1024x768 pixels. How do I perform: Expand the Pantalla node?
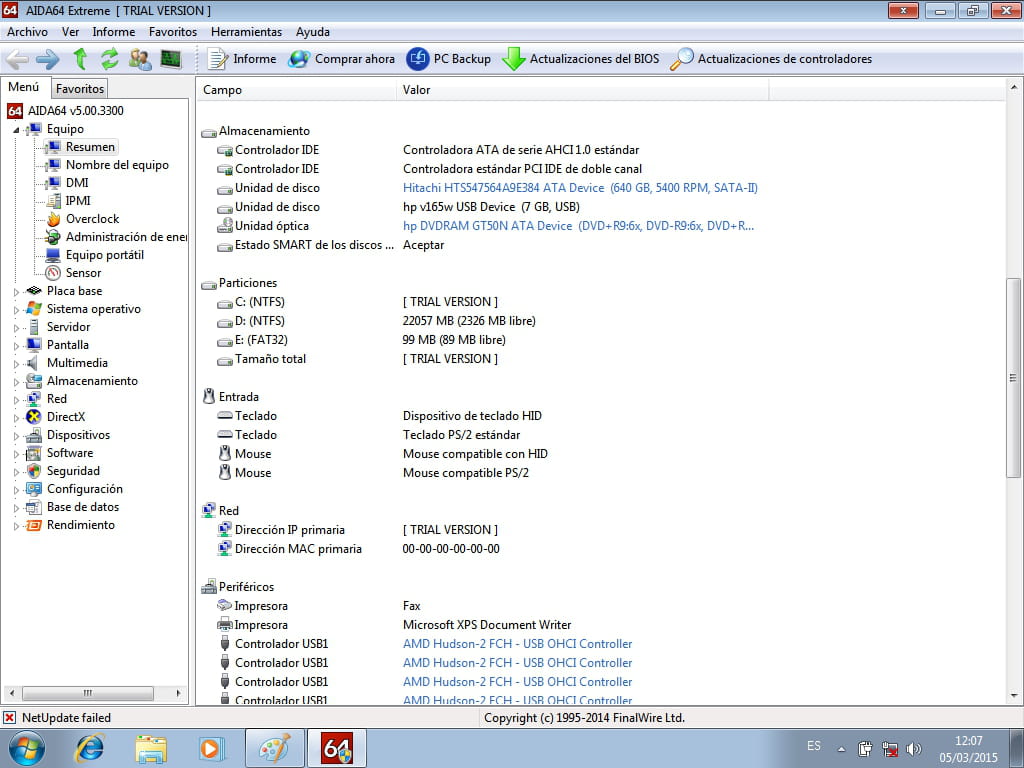click(x=16, y=345)
